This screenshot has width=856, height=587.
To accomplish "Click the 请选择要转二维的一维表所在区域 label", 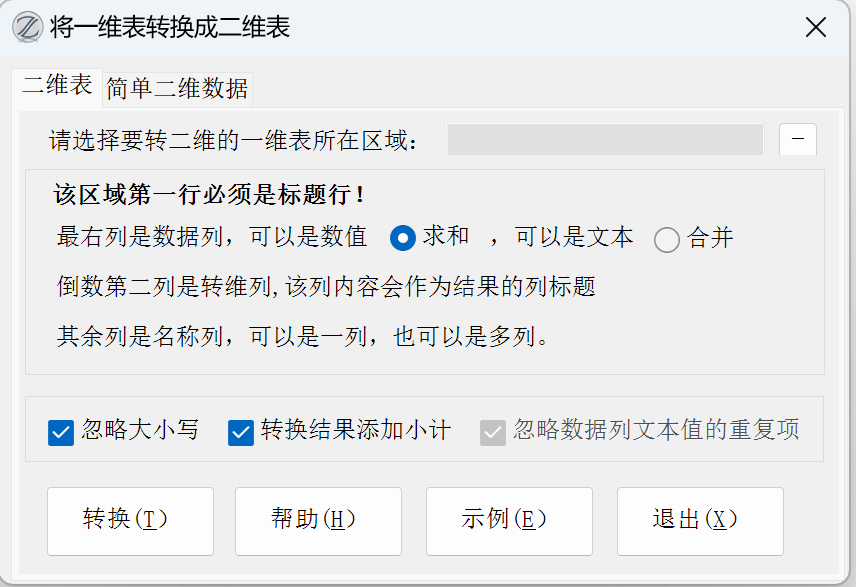I will click(234, 141).
